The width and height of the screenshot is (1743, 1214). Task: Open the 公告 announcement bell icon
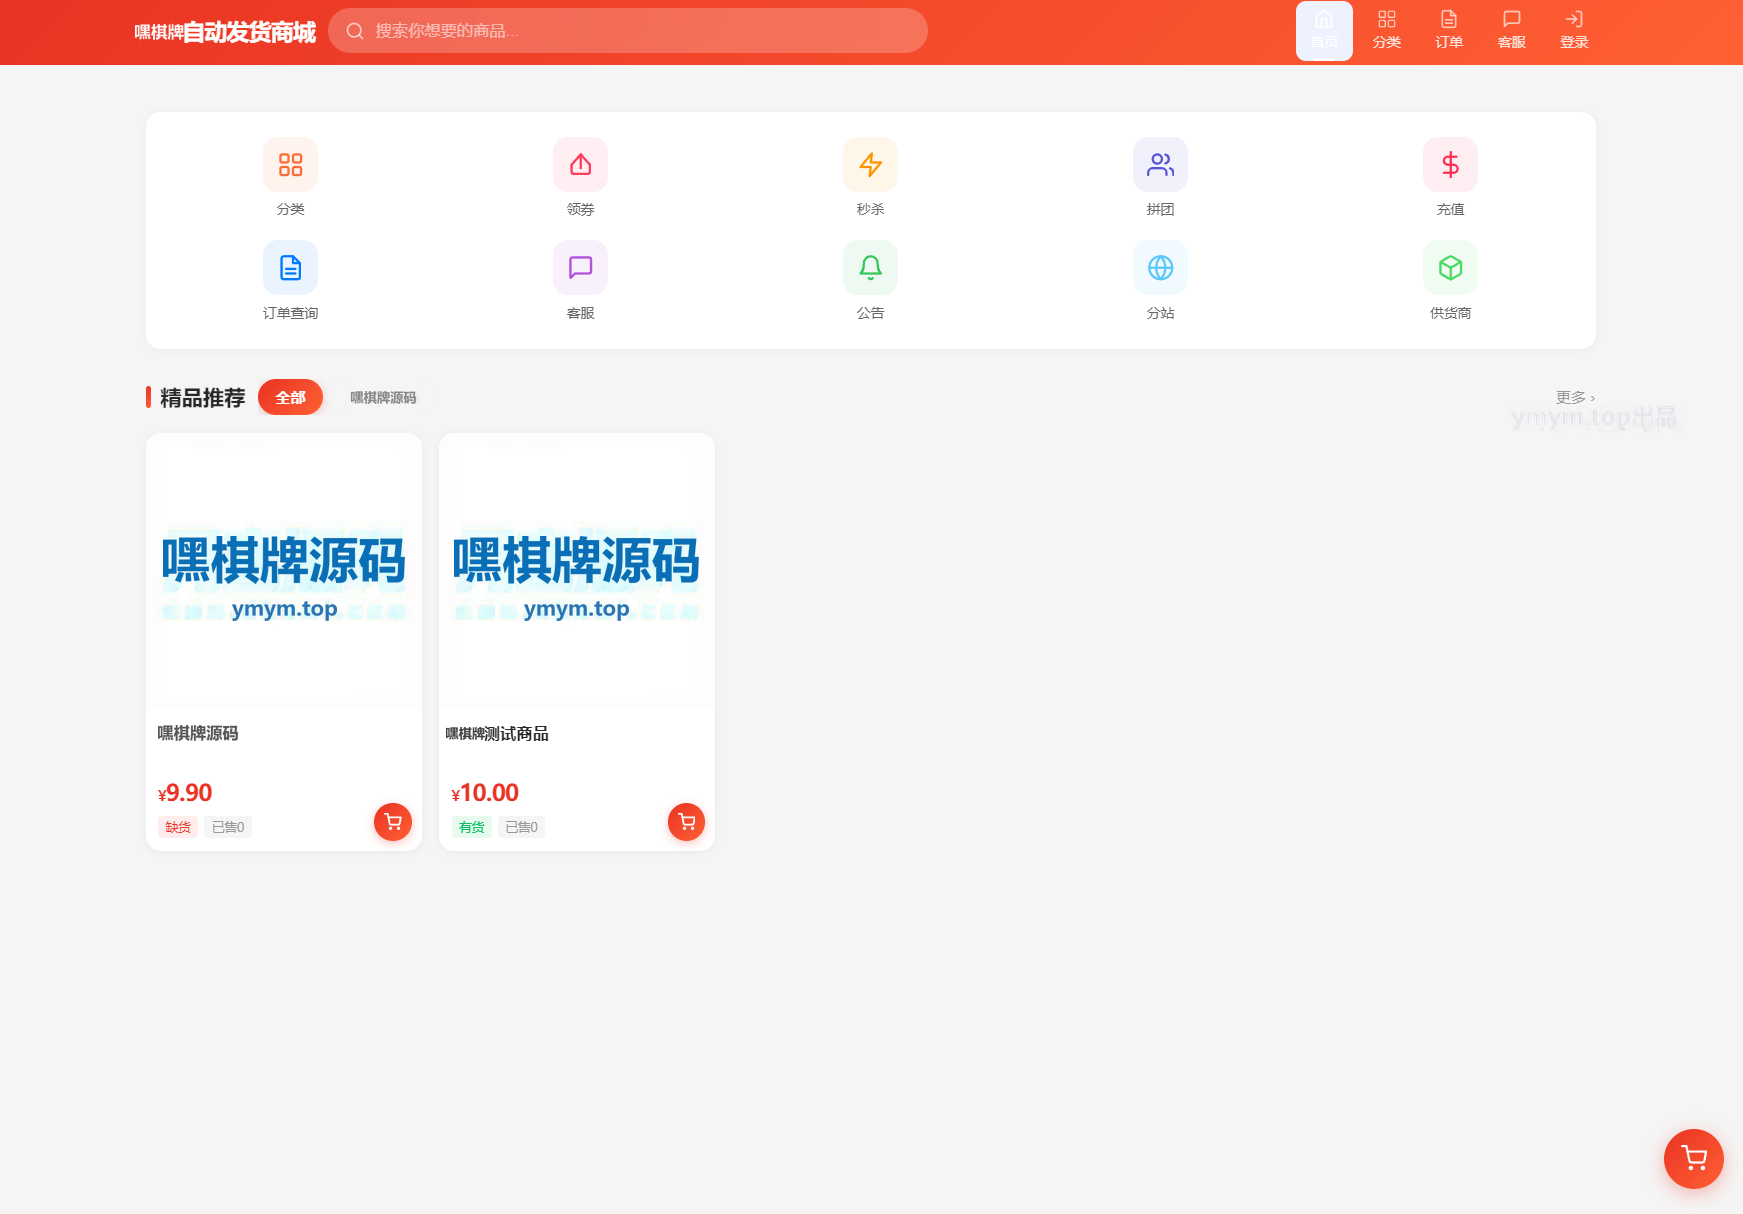pos(870,268)
